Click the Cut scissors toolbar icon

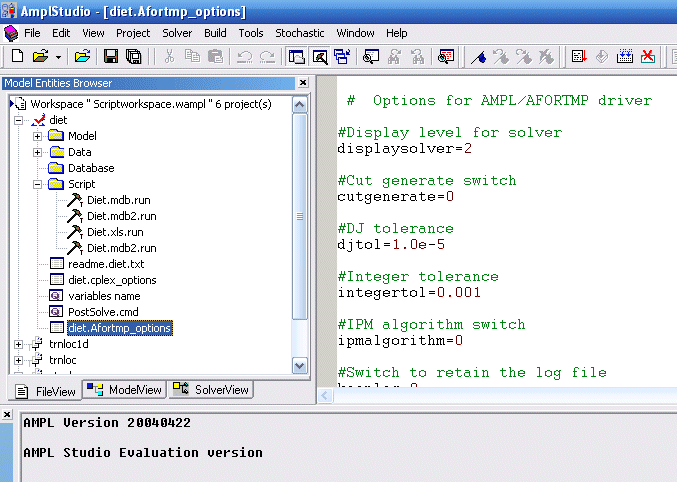[169, 56]
